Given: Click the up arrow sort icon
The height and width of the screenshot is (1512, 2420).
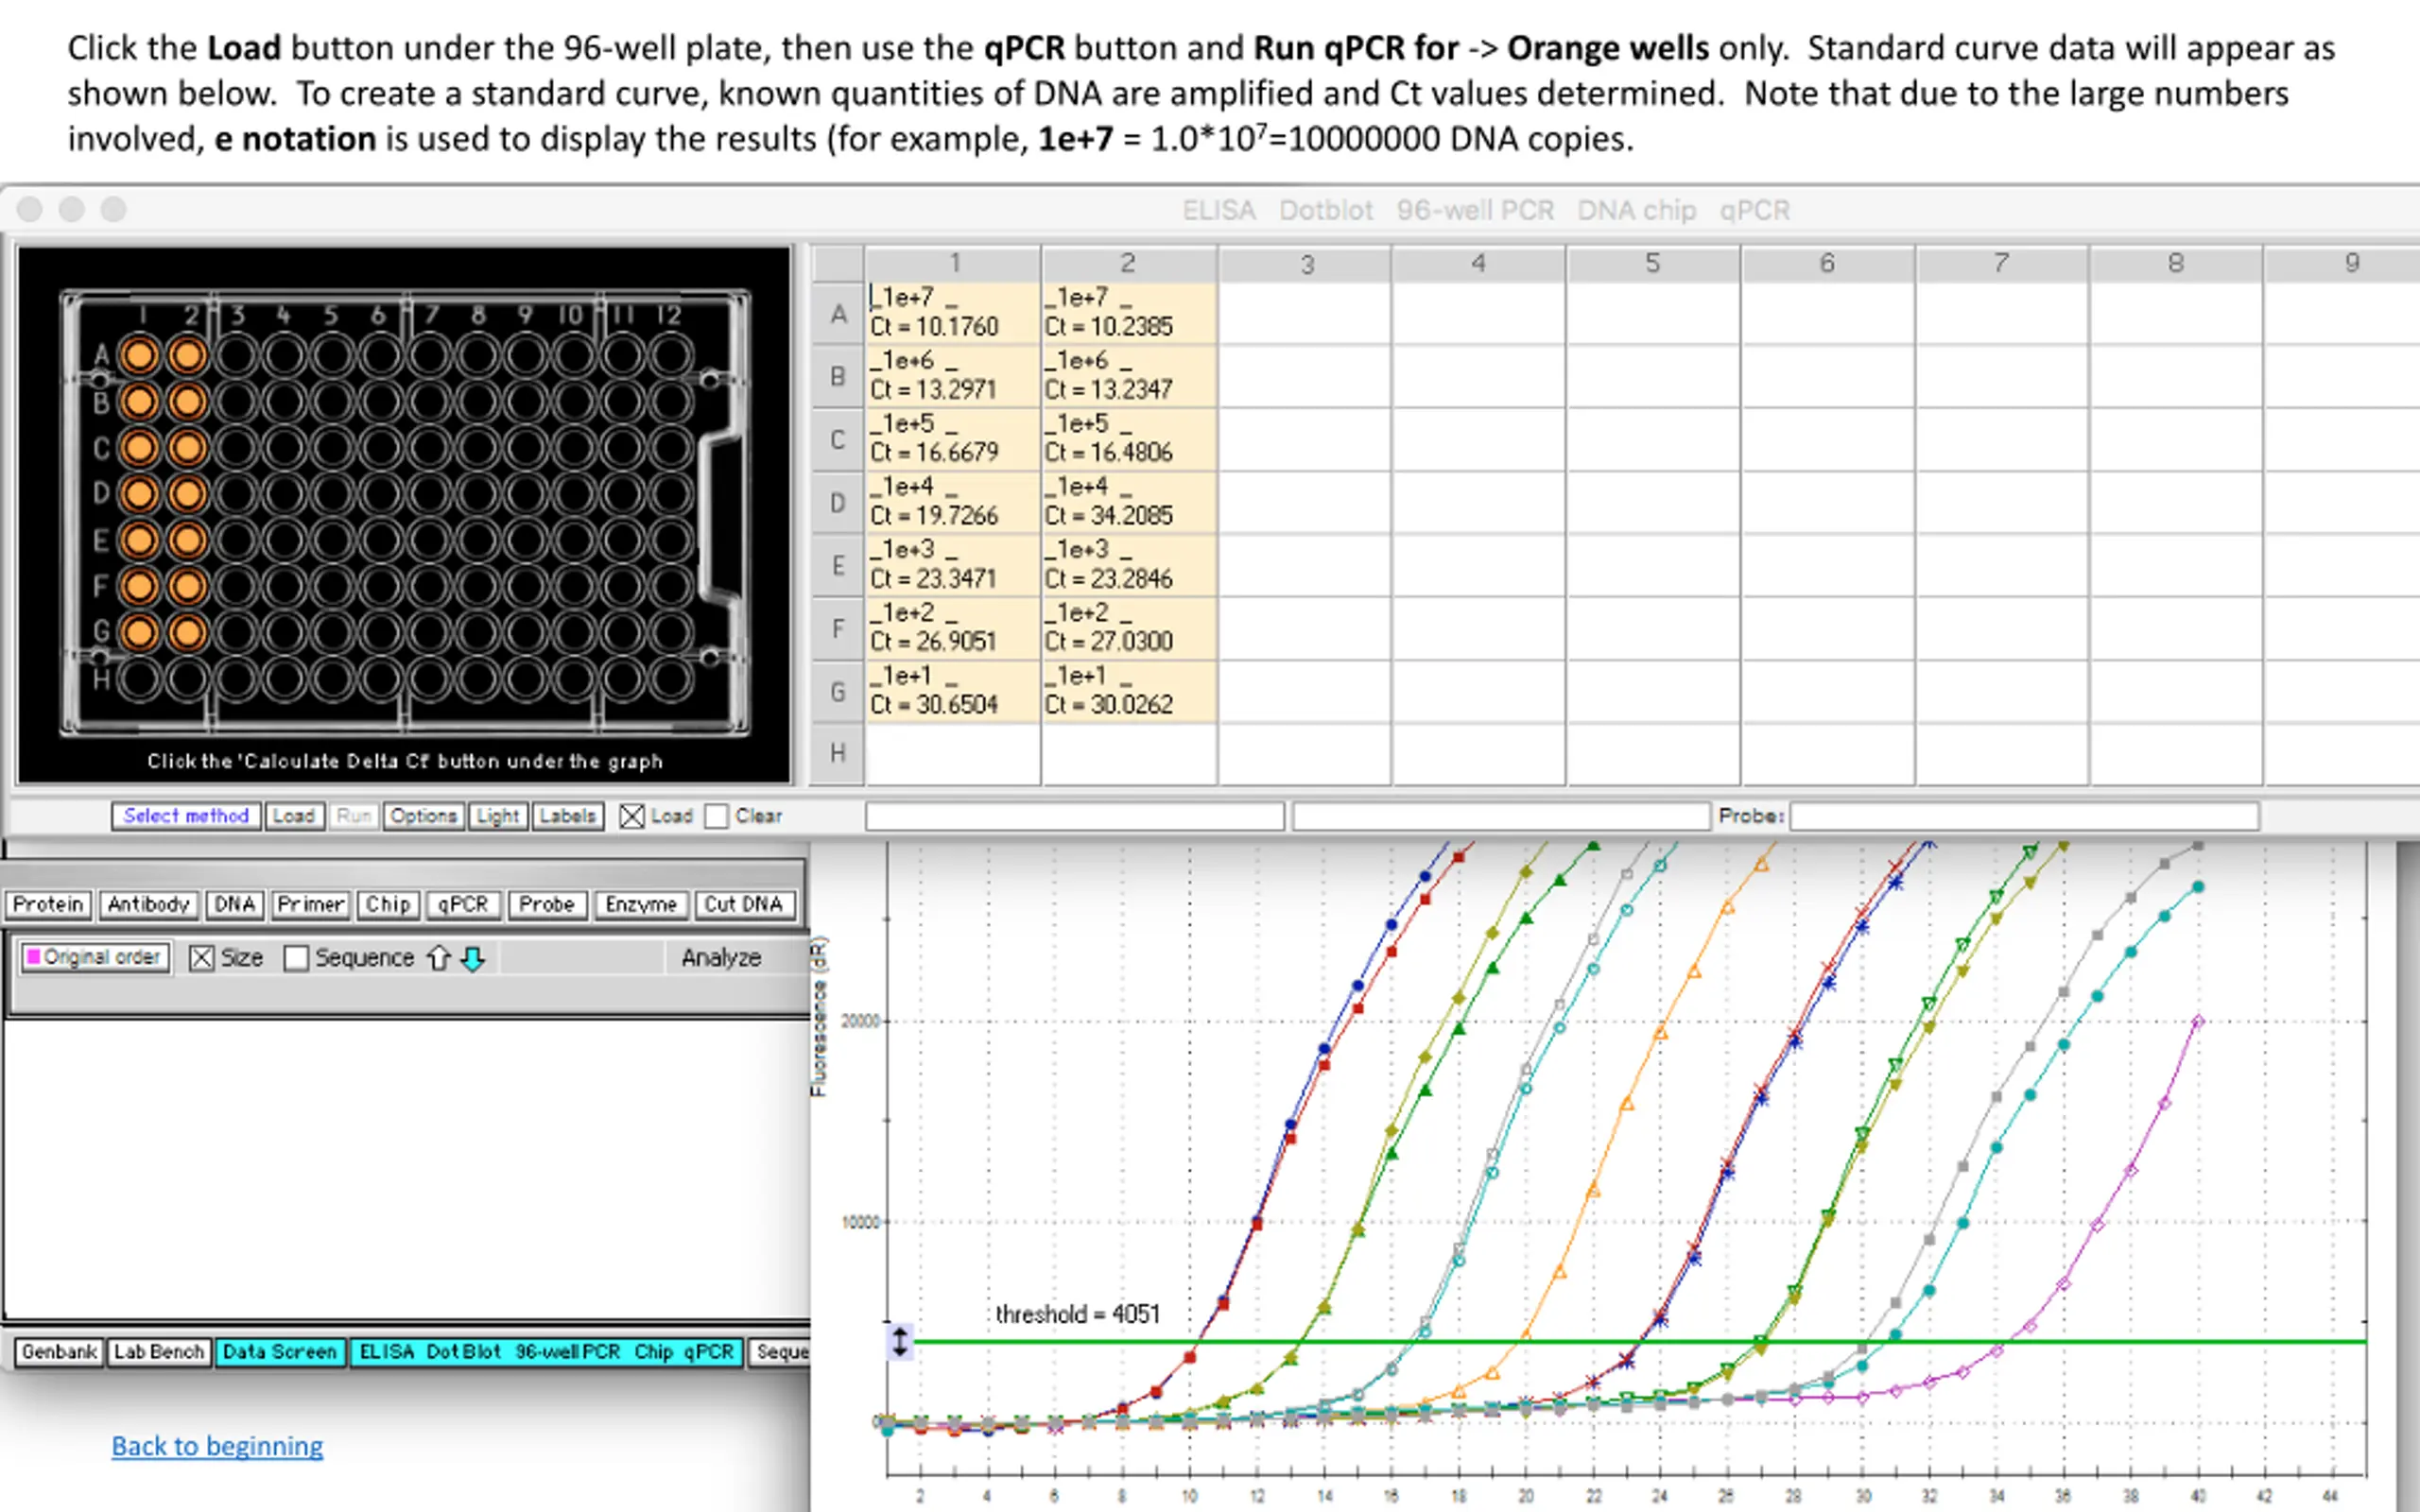Looking at the screenshot, I should click(438, 958).
